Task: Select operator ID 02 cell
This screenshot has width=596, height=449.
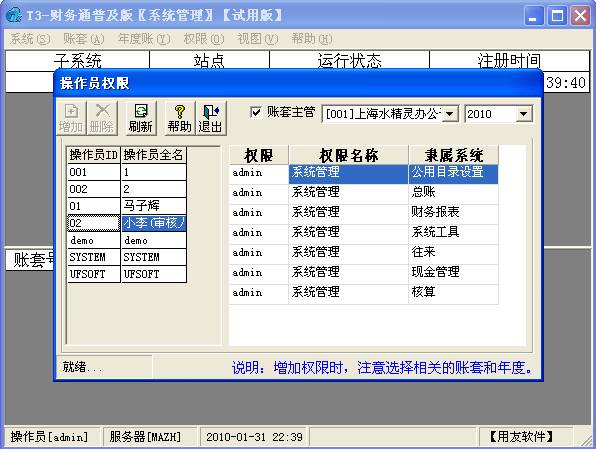Action: click(x=94, y=223)
